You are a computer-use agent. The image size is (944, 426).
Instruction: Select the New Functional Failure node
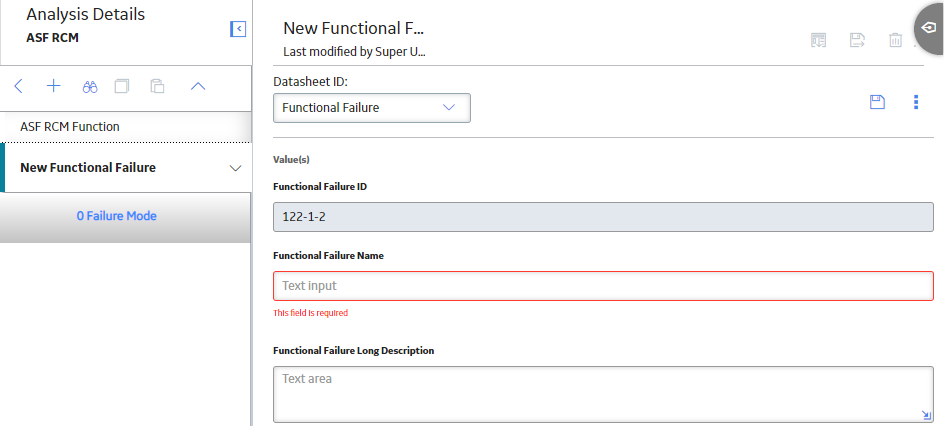click(x=88, y=168)
